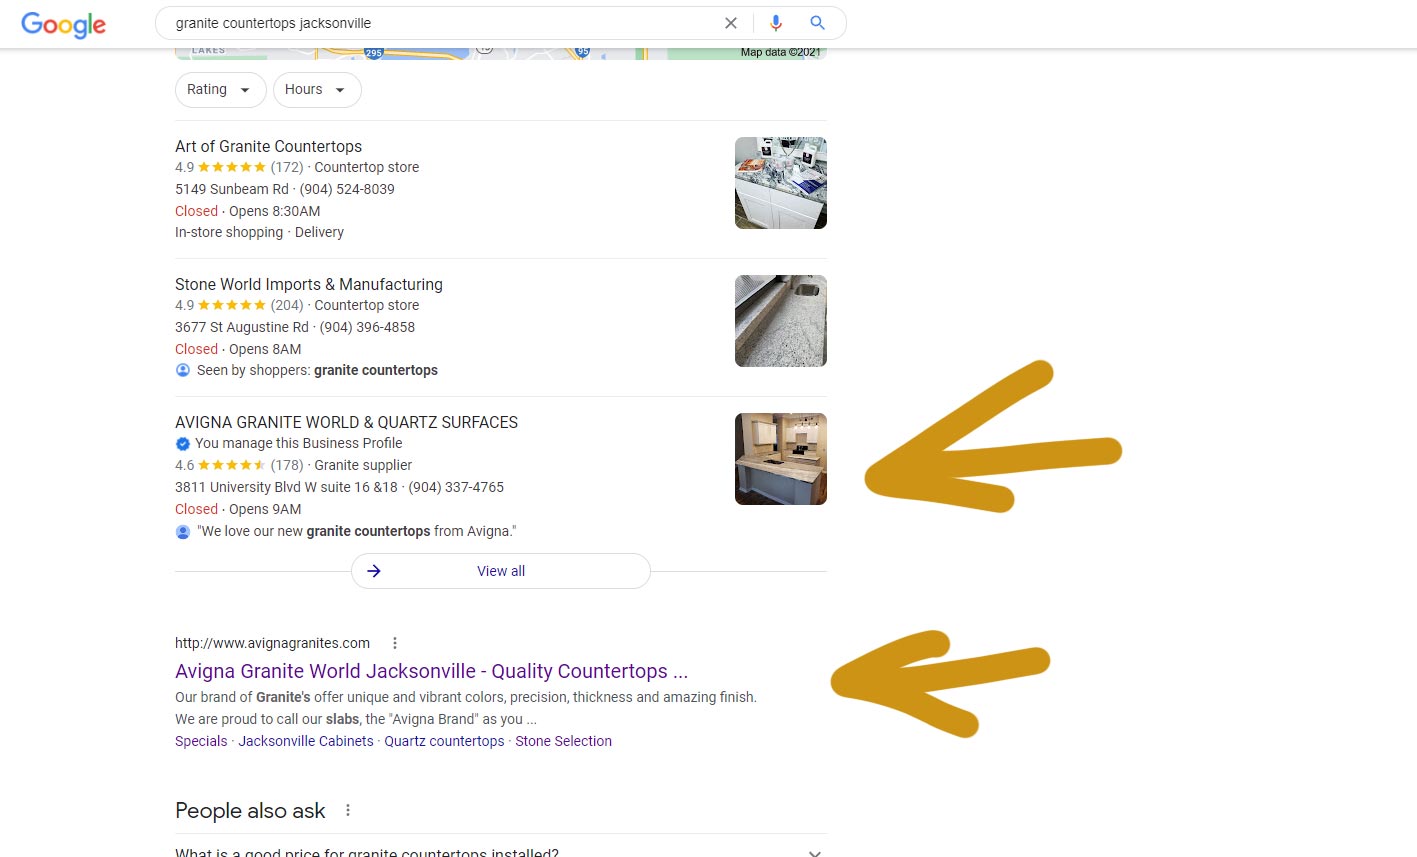Click the reviewer avatar beside the Avigna review quote
Viewport: 1417px width, 857px height.
[183, 532]
